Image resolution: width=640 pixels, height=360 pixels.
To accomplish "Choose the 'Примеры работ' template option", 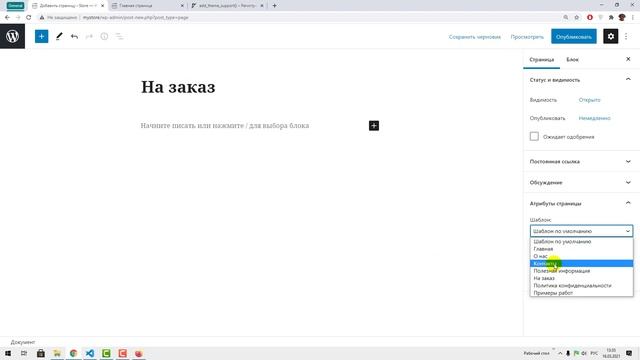I will click(582, 293).
